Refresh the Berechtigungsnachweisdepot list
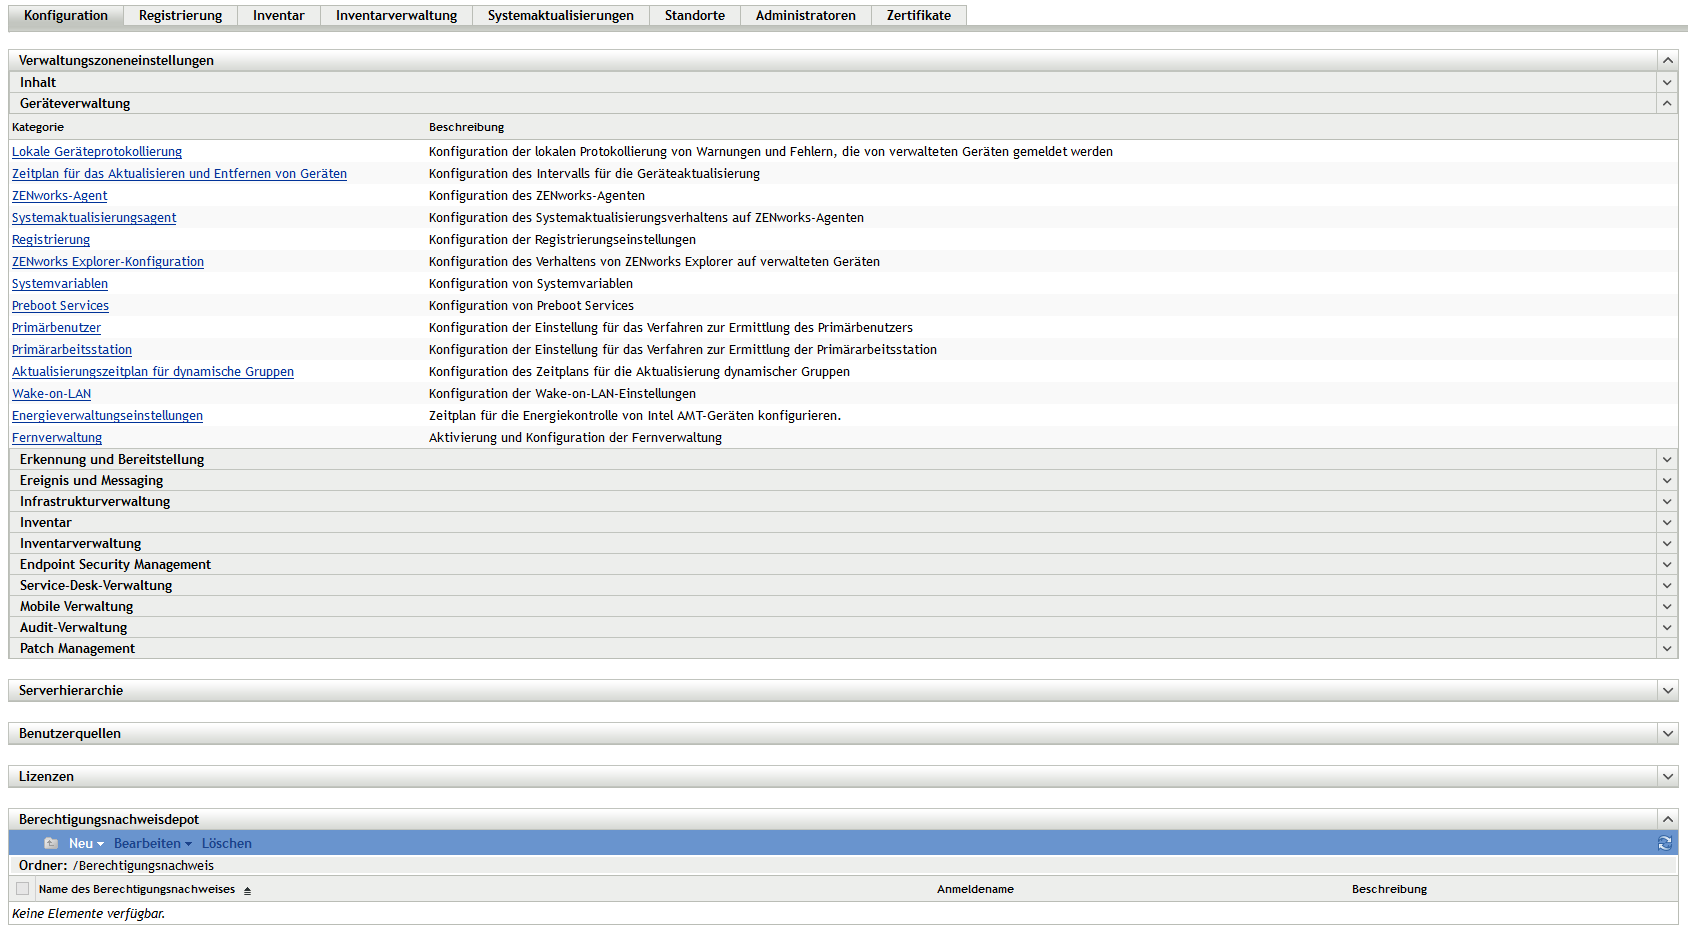1688x936 pixels. coord(1665,843)
